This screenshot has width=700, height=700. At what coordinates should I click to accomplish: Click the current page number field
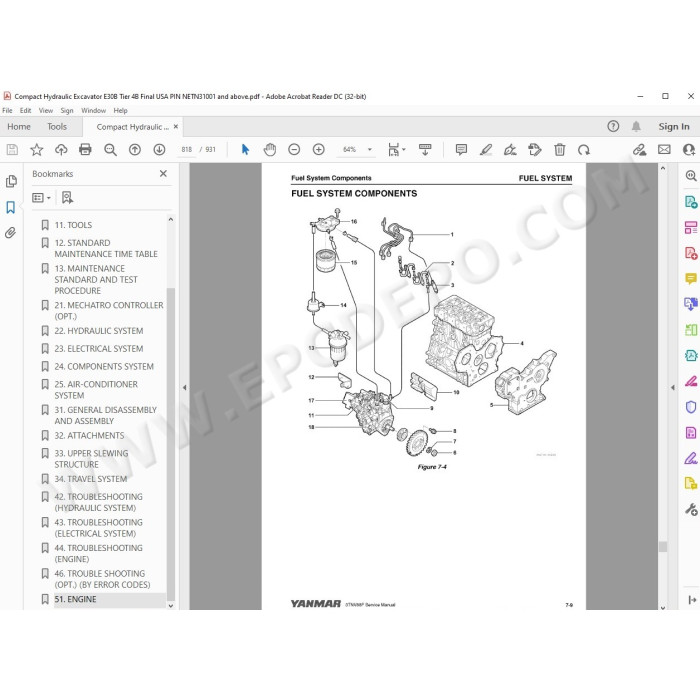(x=187, y=150)
